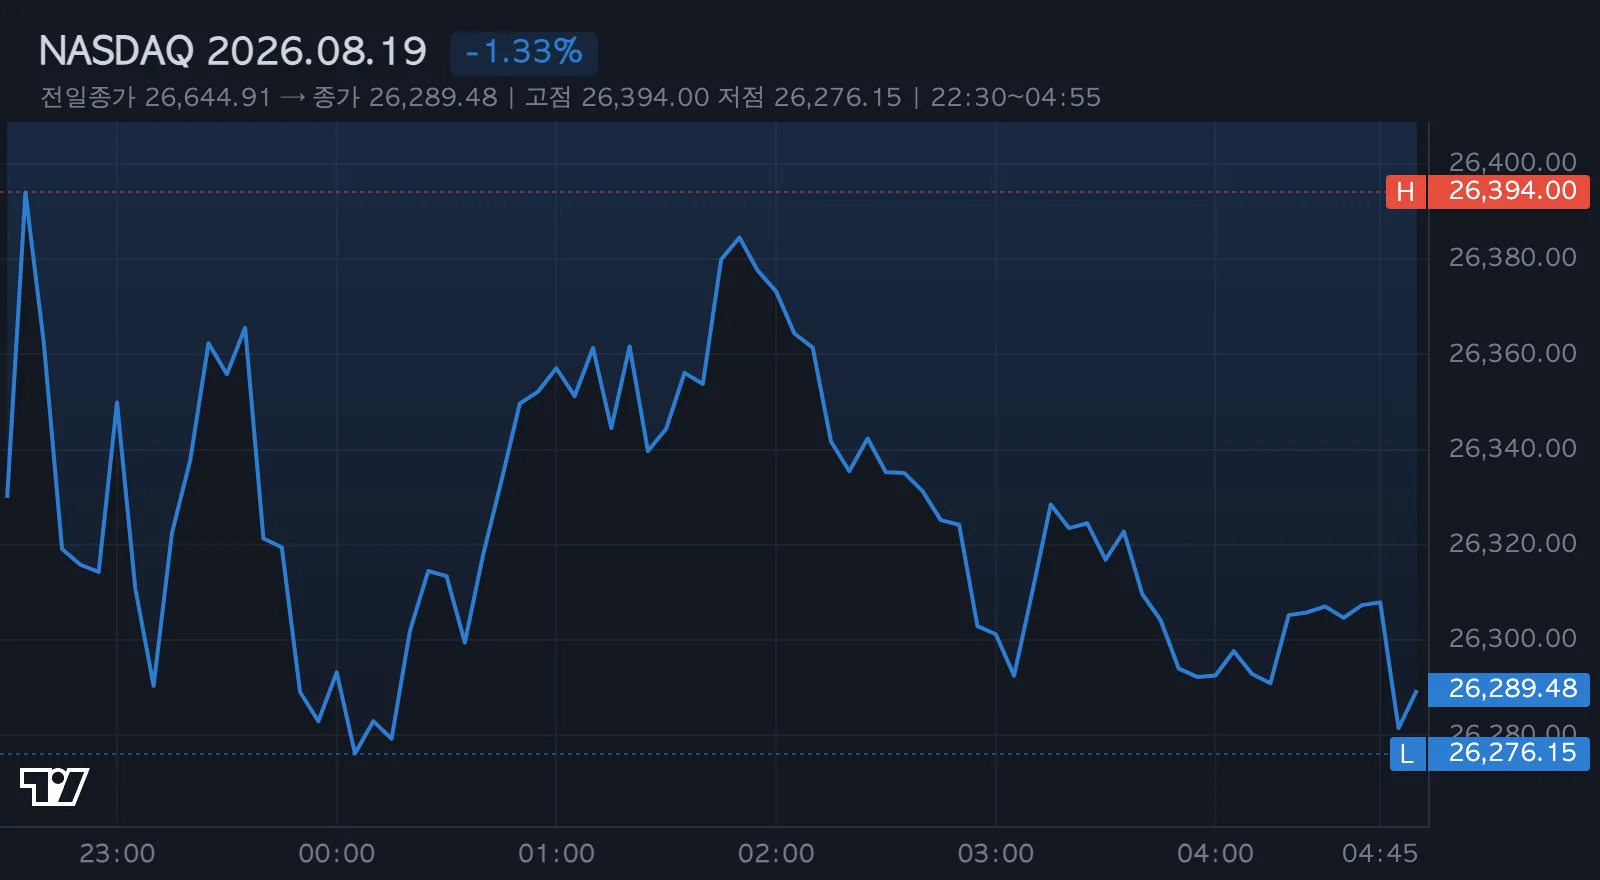Click the 26,340.00 price axis label
The width and height of the screenshot is (1600, 880).
tap(1512, 448)
